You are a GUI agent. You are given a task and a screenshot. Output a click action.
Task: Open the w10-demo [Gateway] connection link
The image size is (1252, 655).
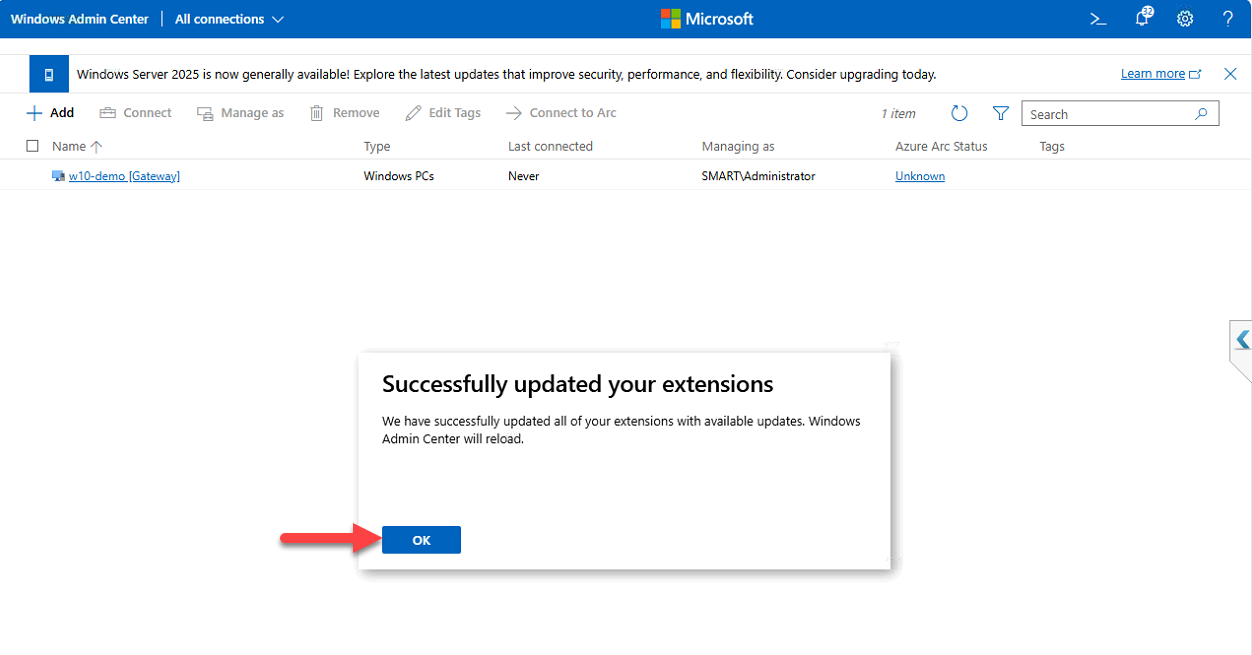tap(124, 176)
